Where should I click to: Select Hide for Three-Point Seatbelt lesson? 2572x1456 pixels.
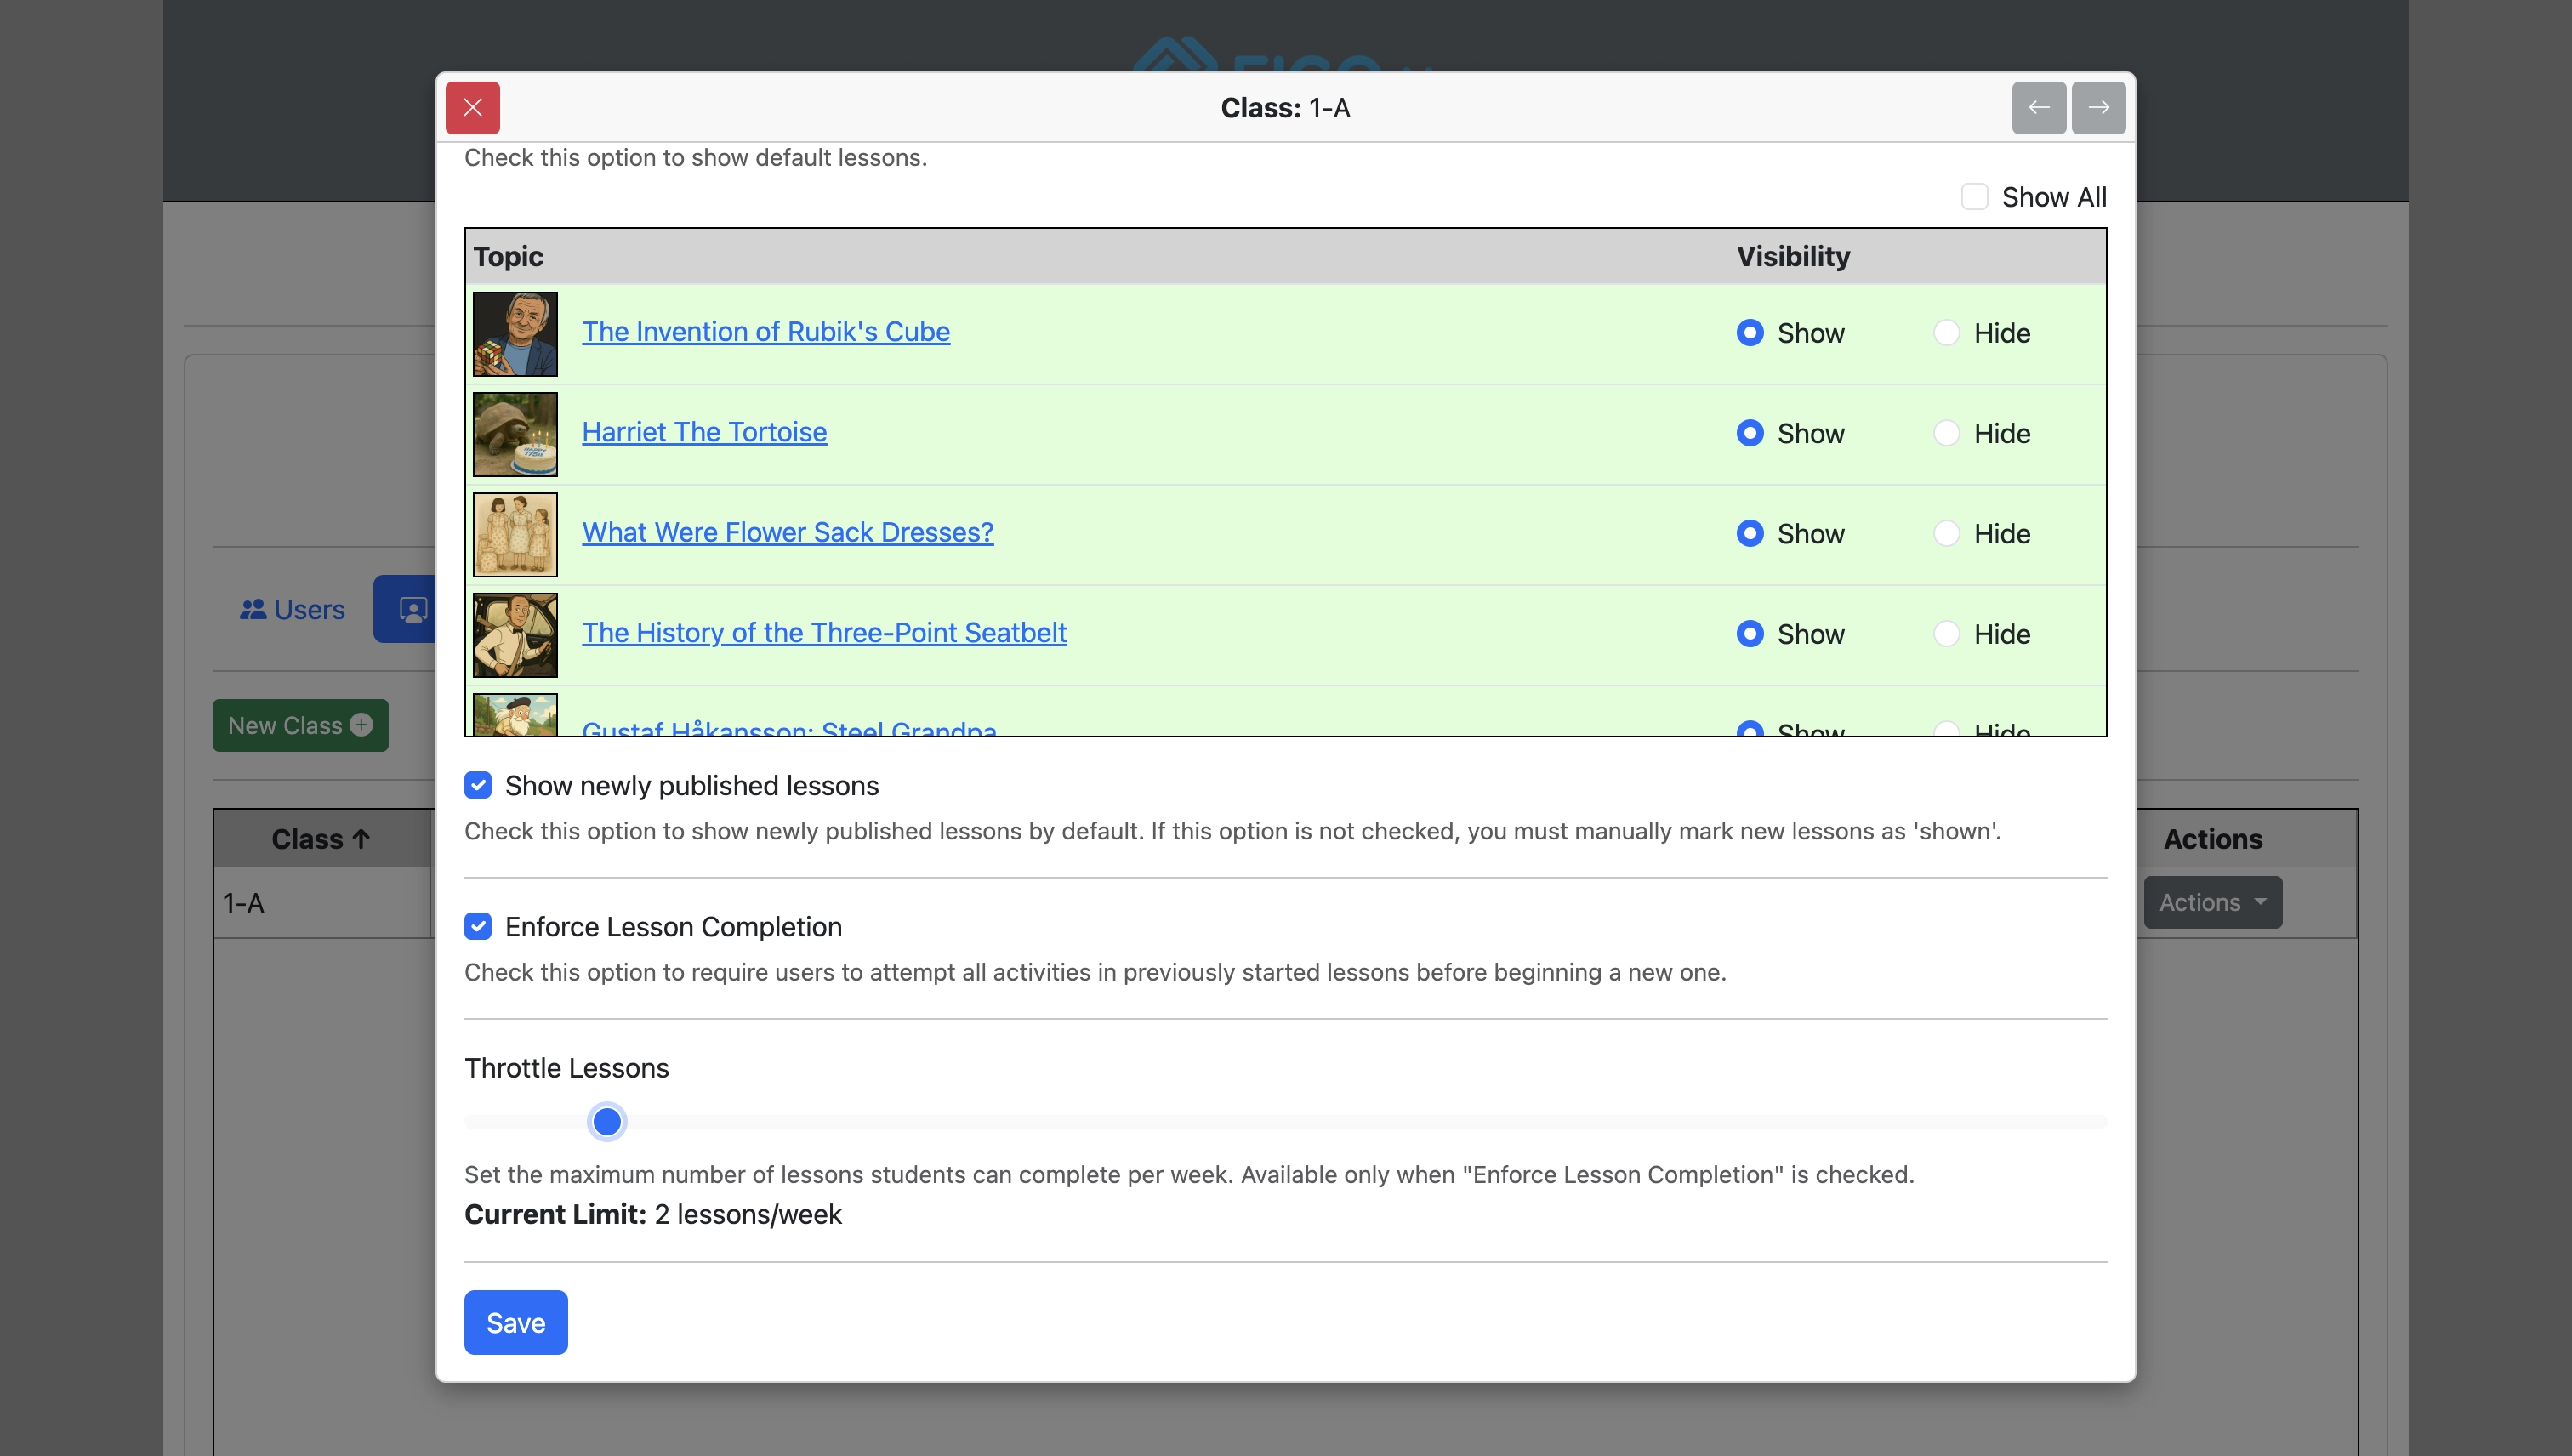pyautogui.click(x=1946, y=633)
